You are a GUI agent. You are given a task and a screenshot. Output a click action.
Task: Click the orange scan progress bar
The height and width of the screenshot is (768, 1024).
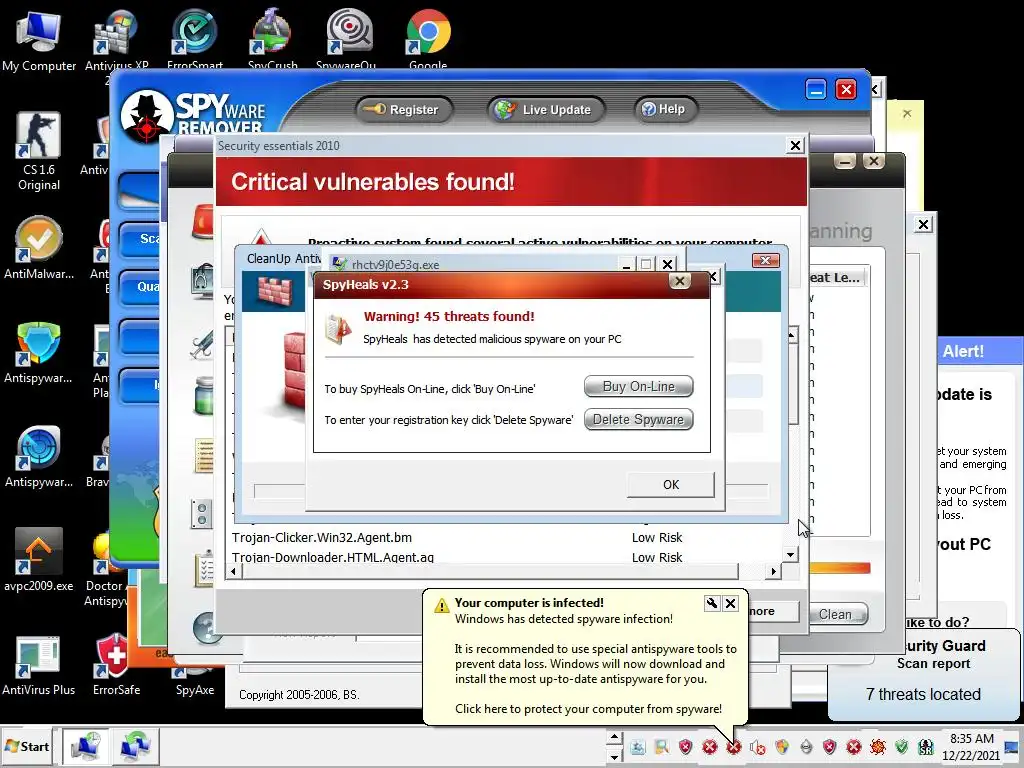pyautogui.click(x=839, y=568)
